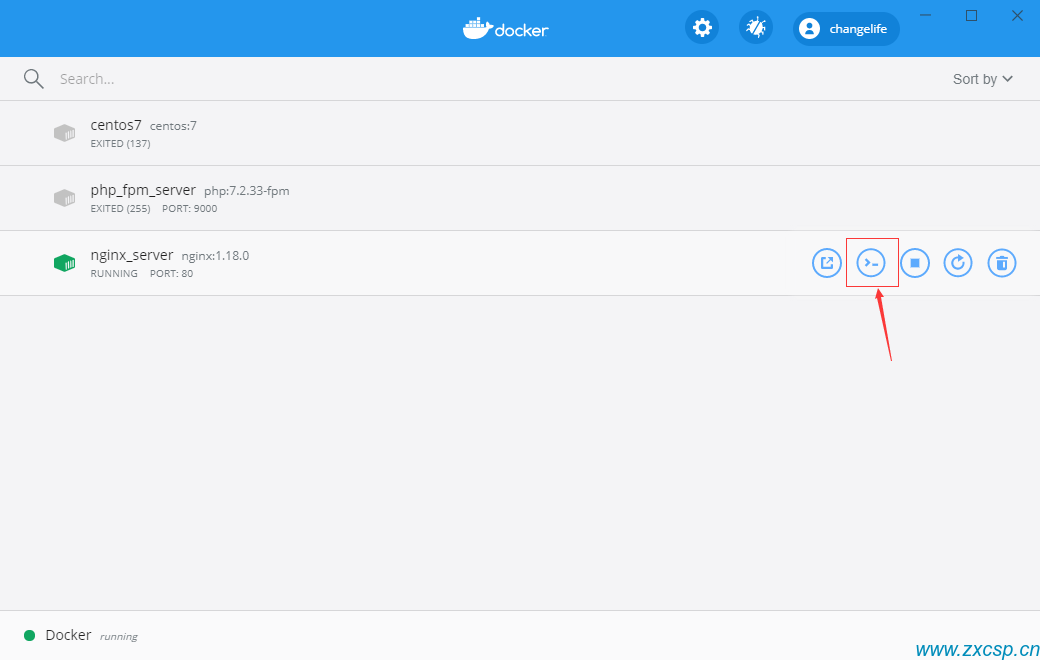The image size is (1040, 660).
Task: Expand the Sort by dropdown
Action: click(982, 79)
